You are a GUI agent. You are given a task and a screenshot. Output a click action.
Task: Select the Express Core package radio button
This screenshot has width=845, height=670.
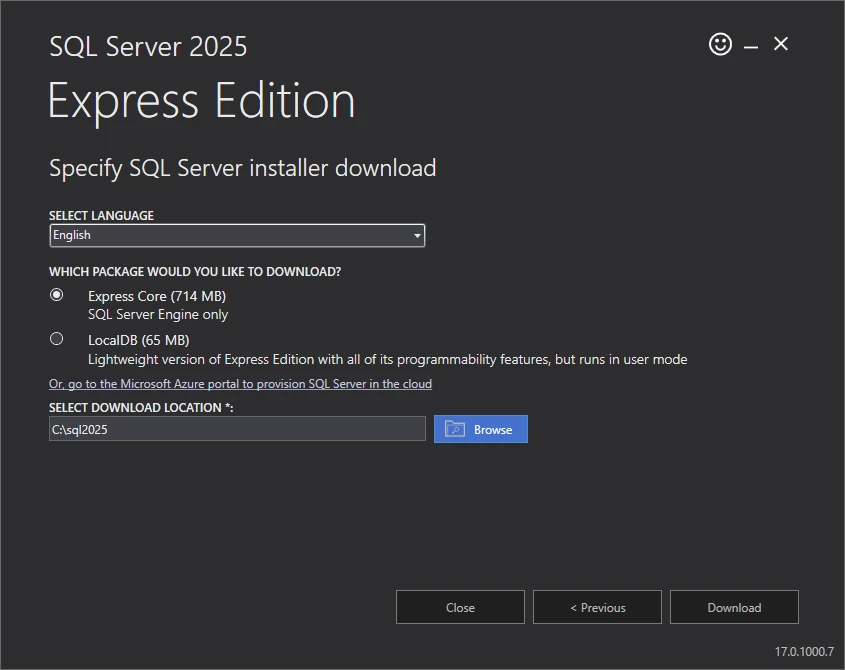click(57, 295)
